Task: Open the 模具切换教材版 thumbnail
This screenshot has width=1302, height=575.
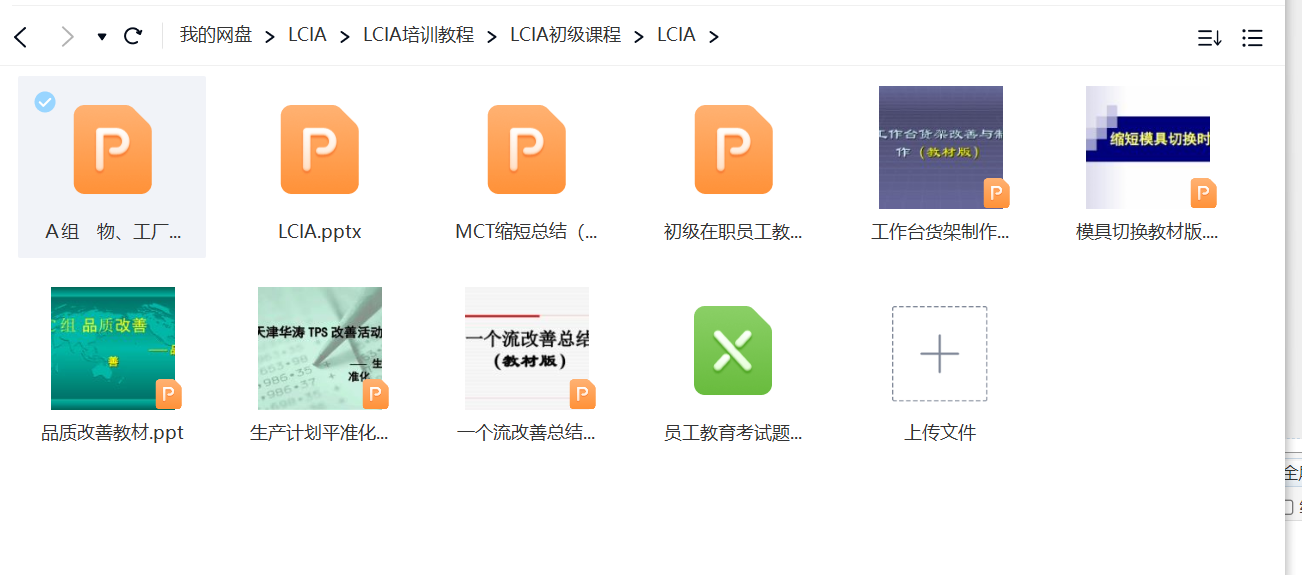Action: 1147,147
